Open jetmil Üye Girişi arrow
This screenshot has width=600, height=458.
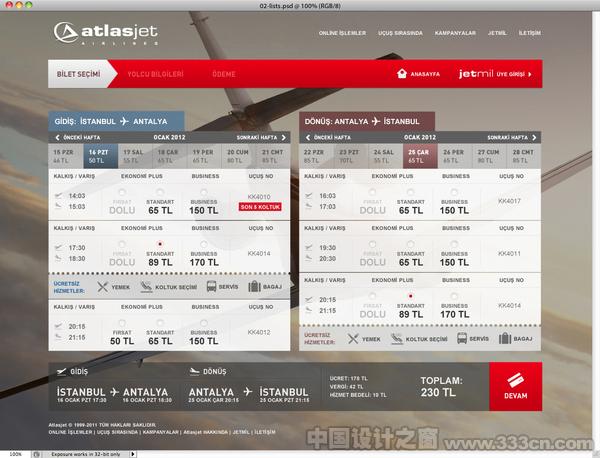pos(530,74)
